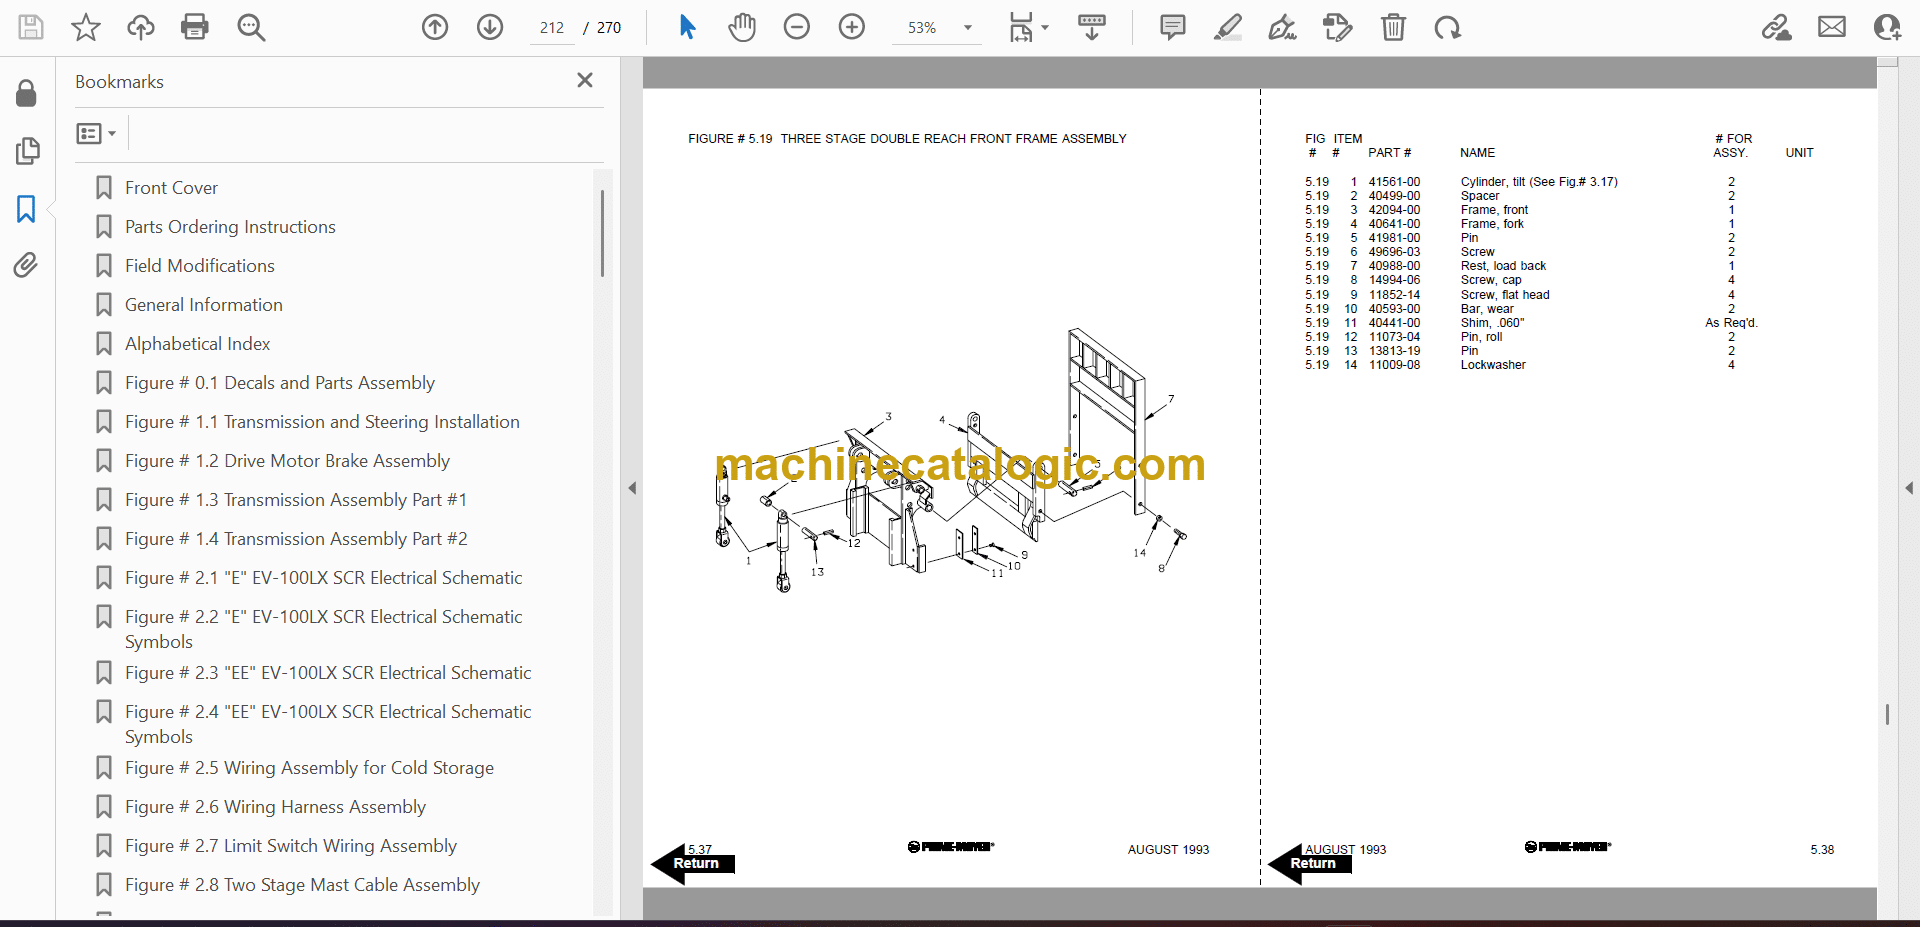Click the Return arrow on page 5.37
Screen dimensions: 1920x927
click(x=692, y=864)
